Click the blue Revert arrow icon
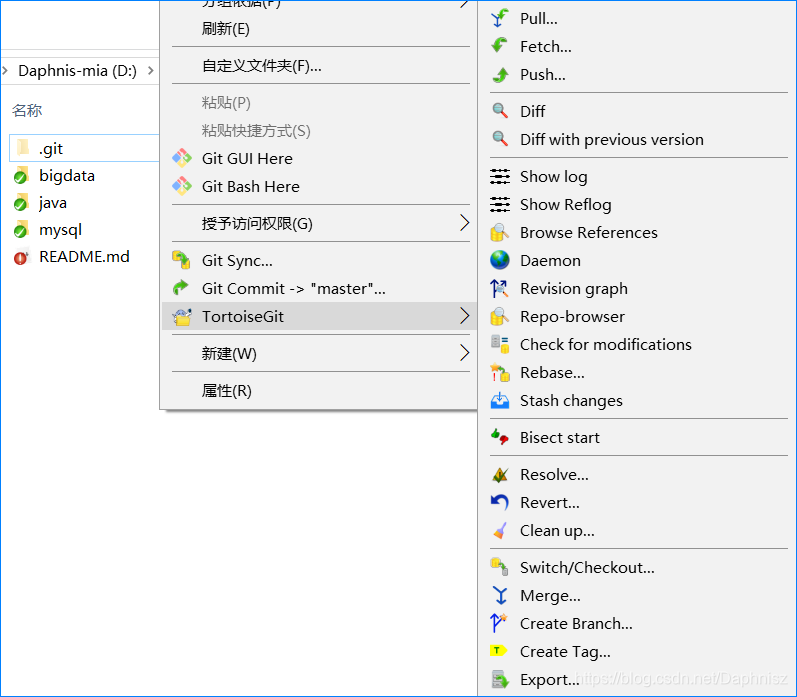This screenshot has height=697, width=797. pos(500,502)
